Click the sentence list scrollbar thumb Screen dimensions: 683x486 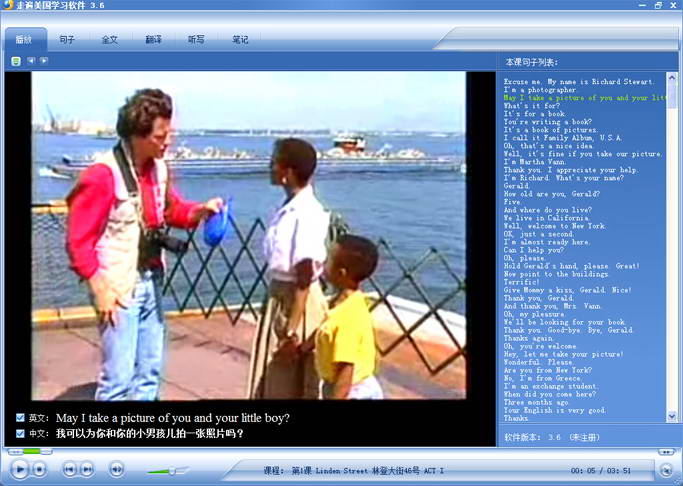[672, 96]
